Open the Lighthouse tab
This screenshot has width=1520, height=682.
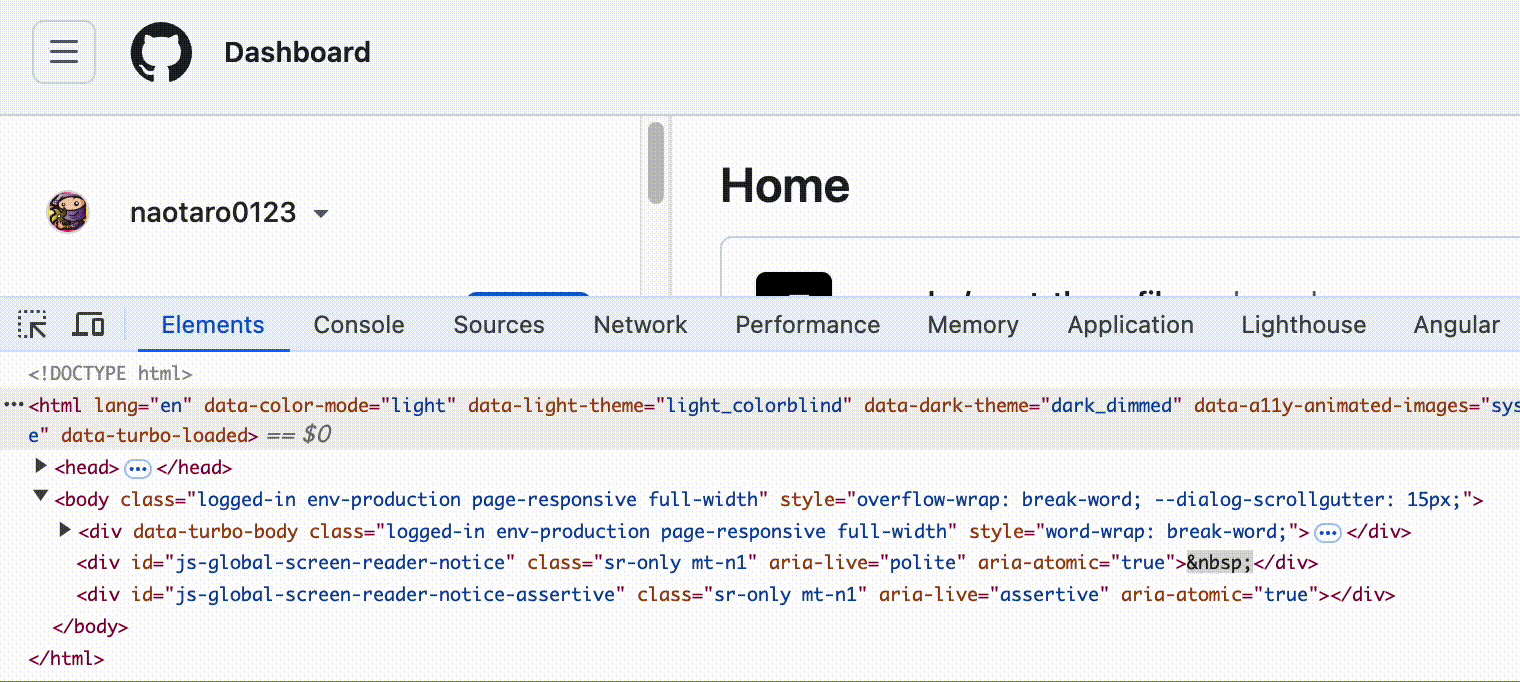pos(1303,325)
